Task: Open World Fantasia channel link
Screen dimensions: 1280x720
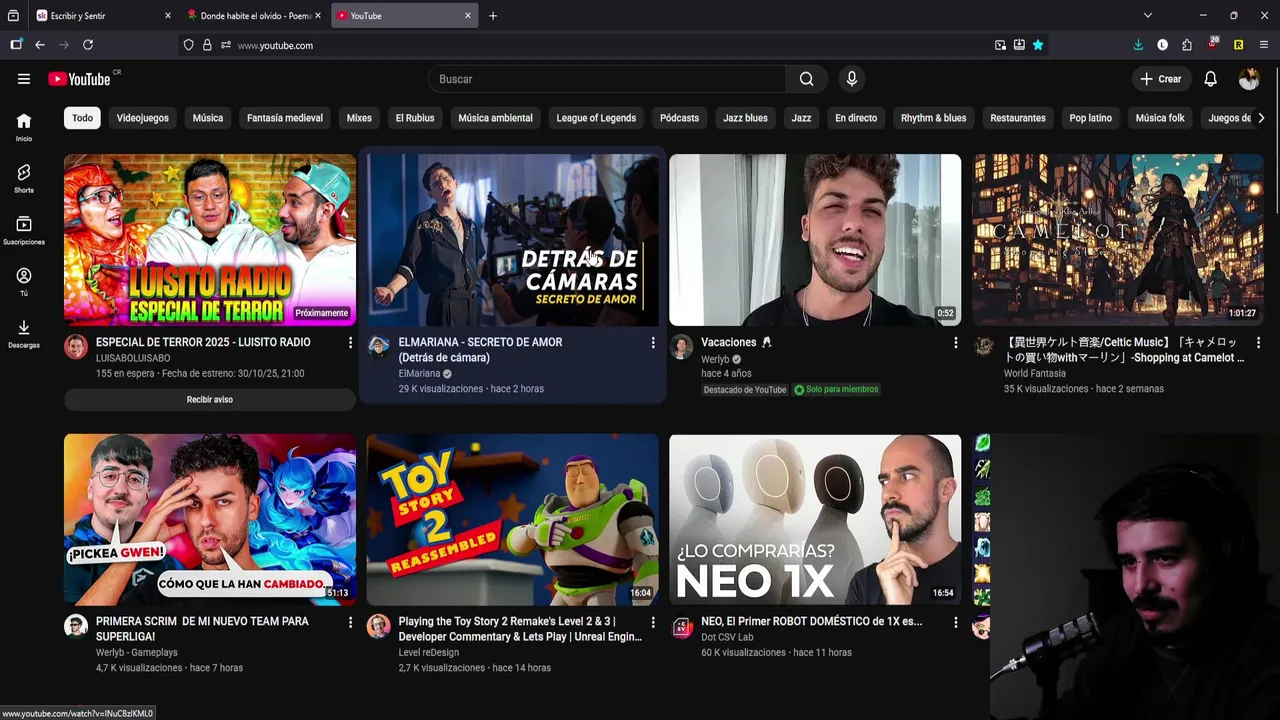Action: pyautogui.click(x=1034, y=374)
